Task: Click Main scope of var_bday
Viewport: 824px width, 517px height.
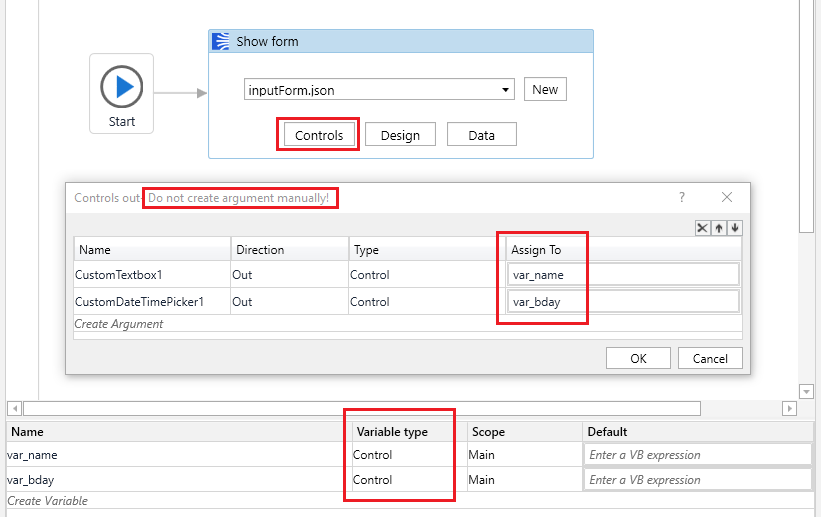Action: coord(524,480)
